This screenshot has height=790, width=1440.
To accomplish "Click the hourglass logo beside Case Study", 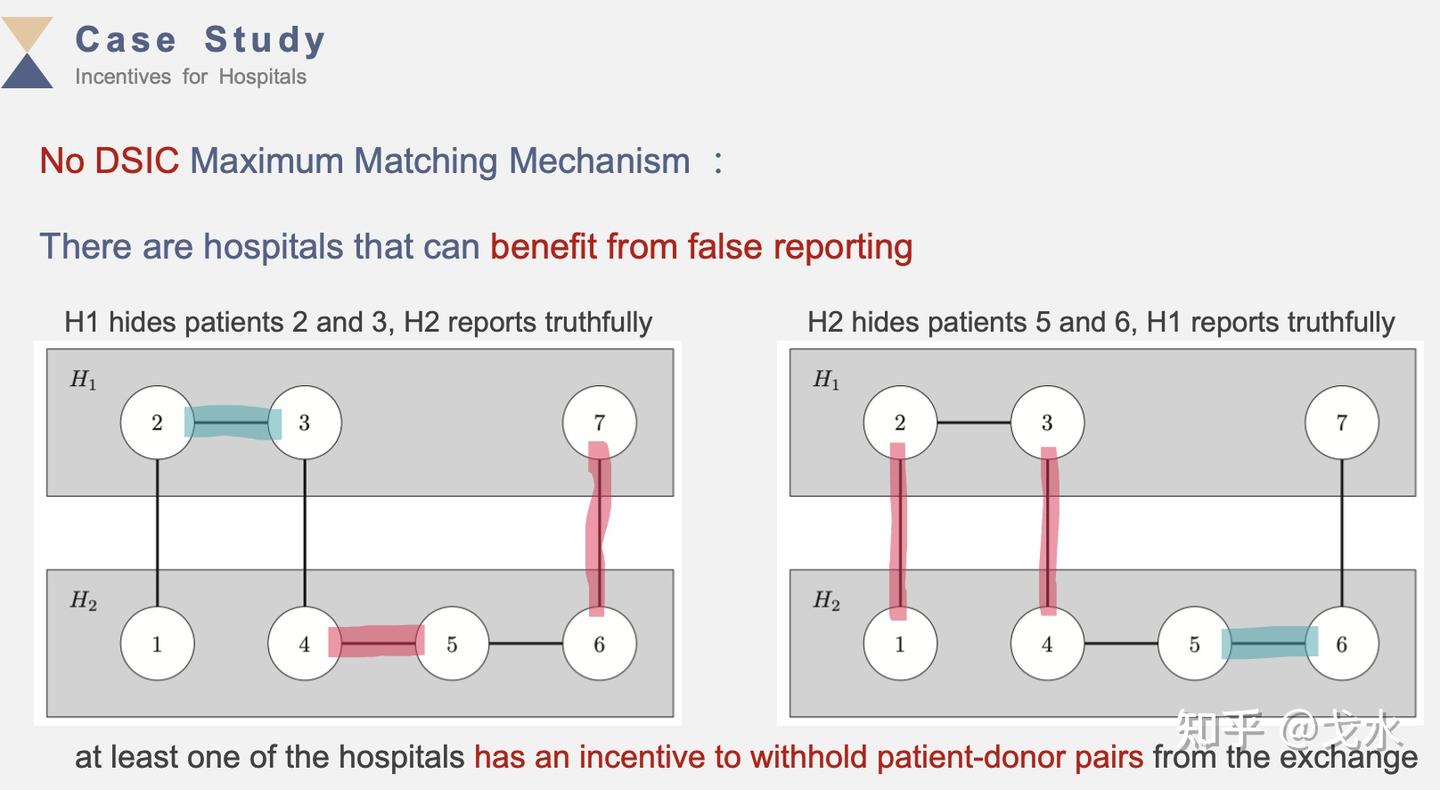I will tap(27, 52).
